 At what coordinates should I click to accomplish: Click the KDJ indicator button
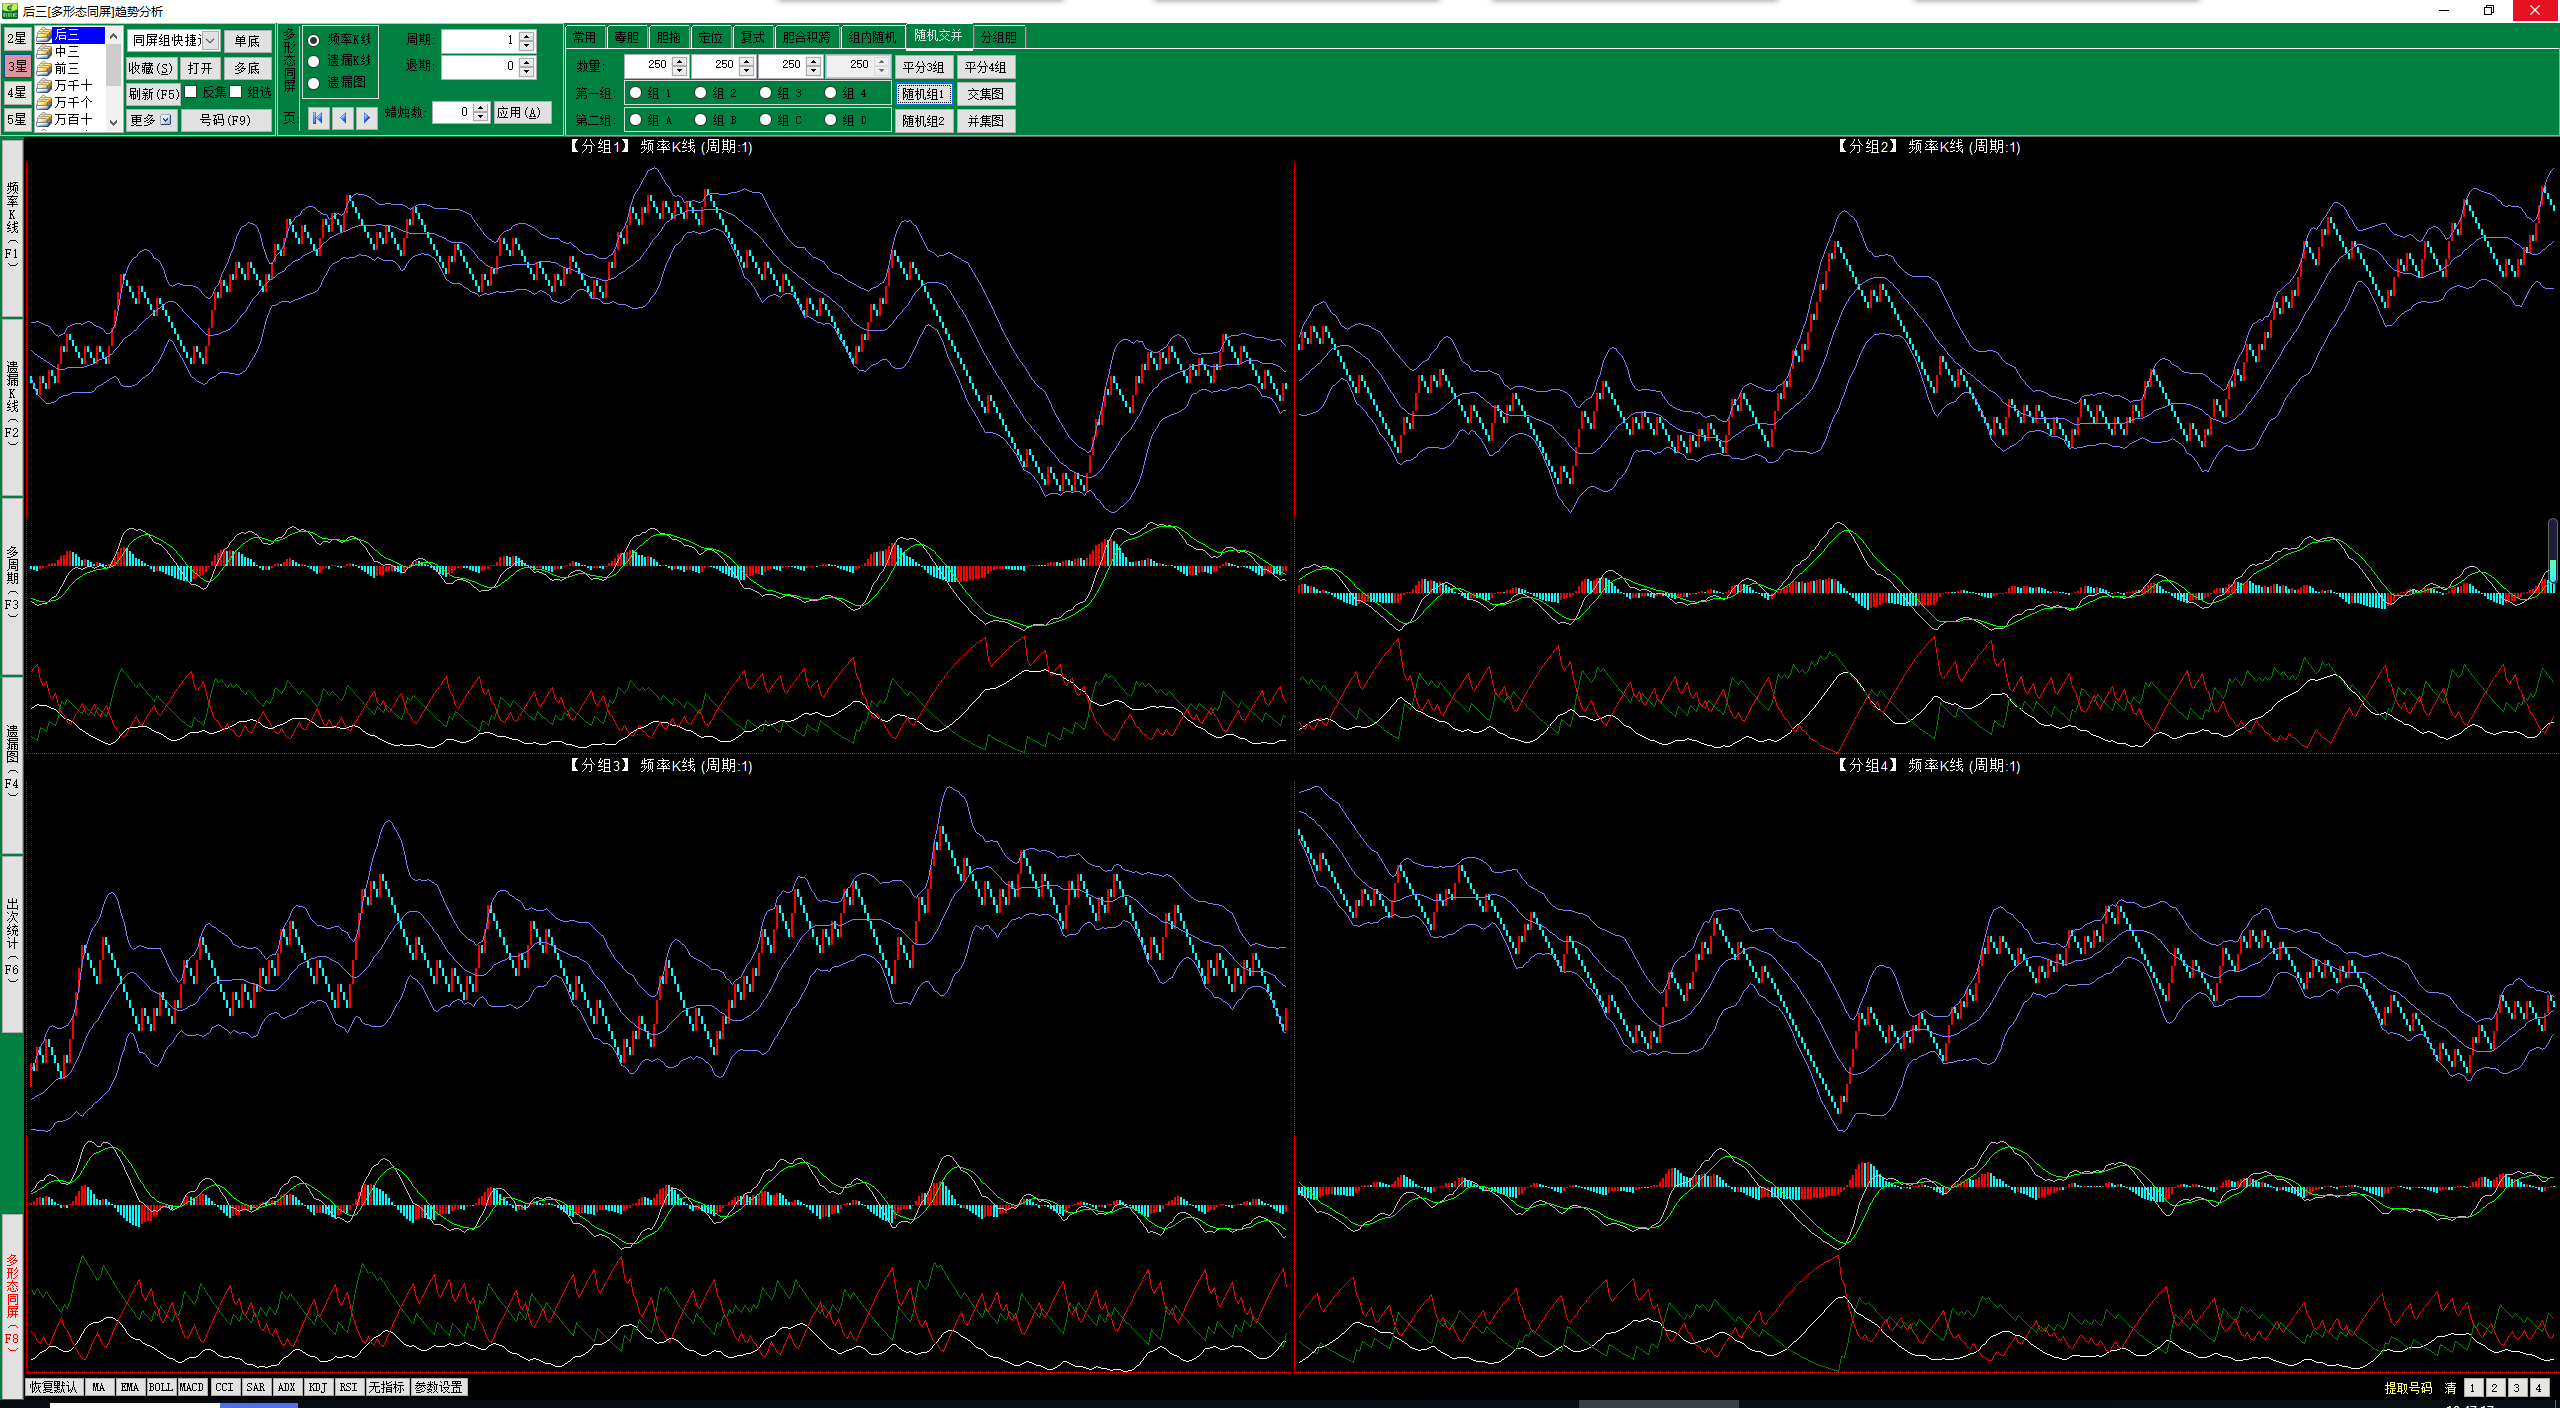(x=317, y=1387)
